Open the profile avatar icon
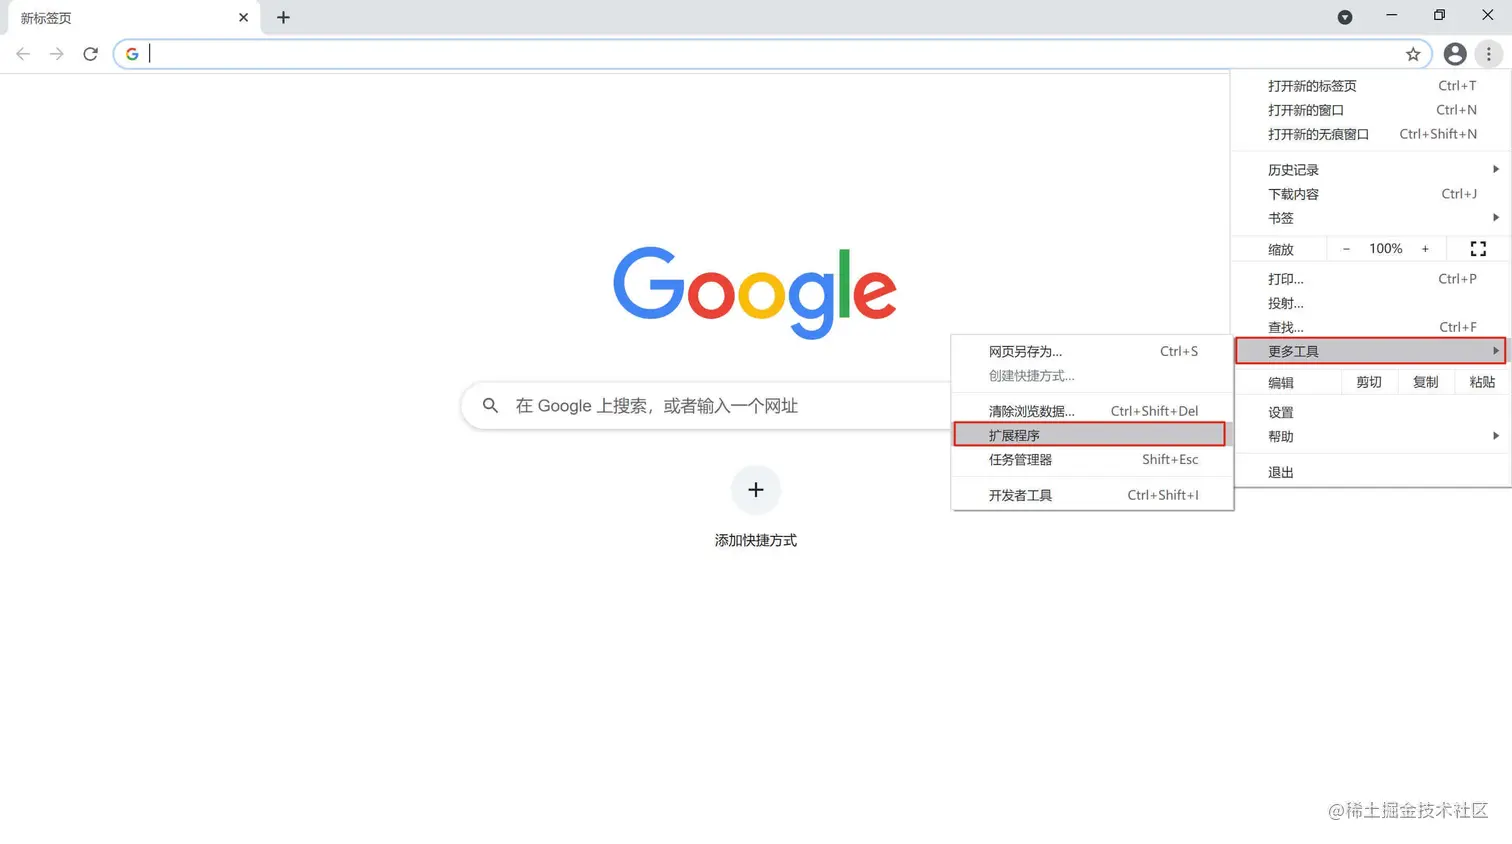This screenshot has height=844, width=1512. (1455, 54)
